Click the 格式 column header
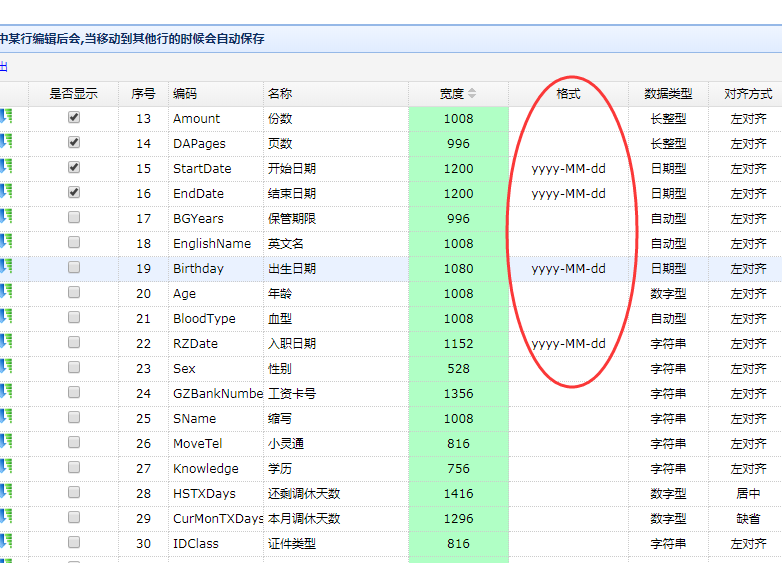Image resolution: width=782 pixels, height=563 pixels. pos(568,94)
